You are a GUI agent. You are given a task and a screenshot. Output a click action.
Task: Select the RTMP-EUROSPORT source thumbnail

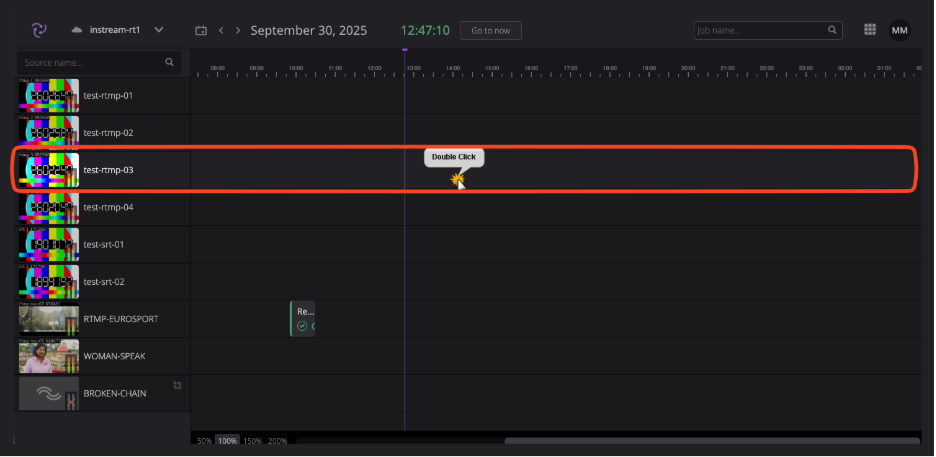[x=49, y=319]
